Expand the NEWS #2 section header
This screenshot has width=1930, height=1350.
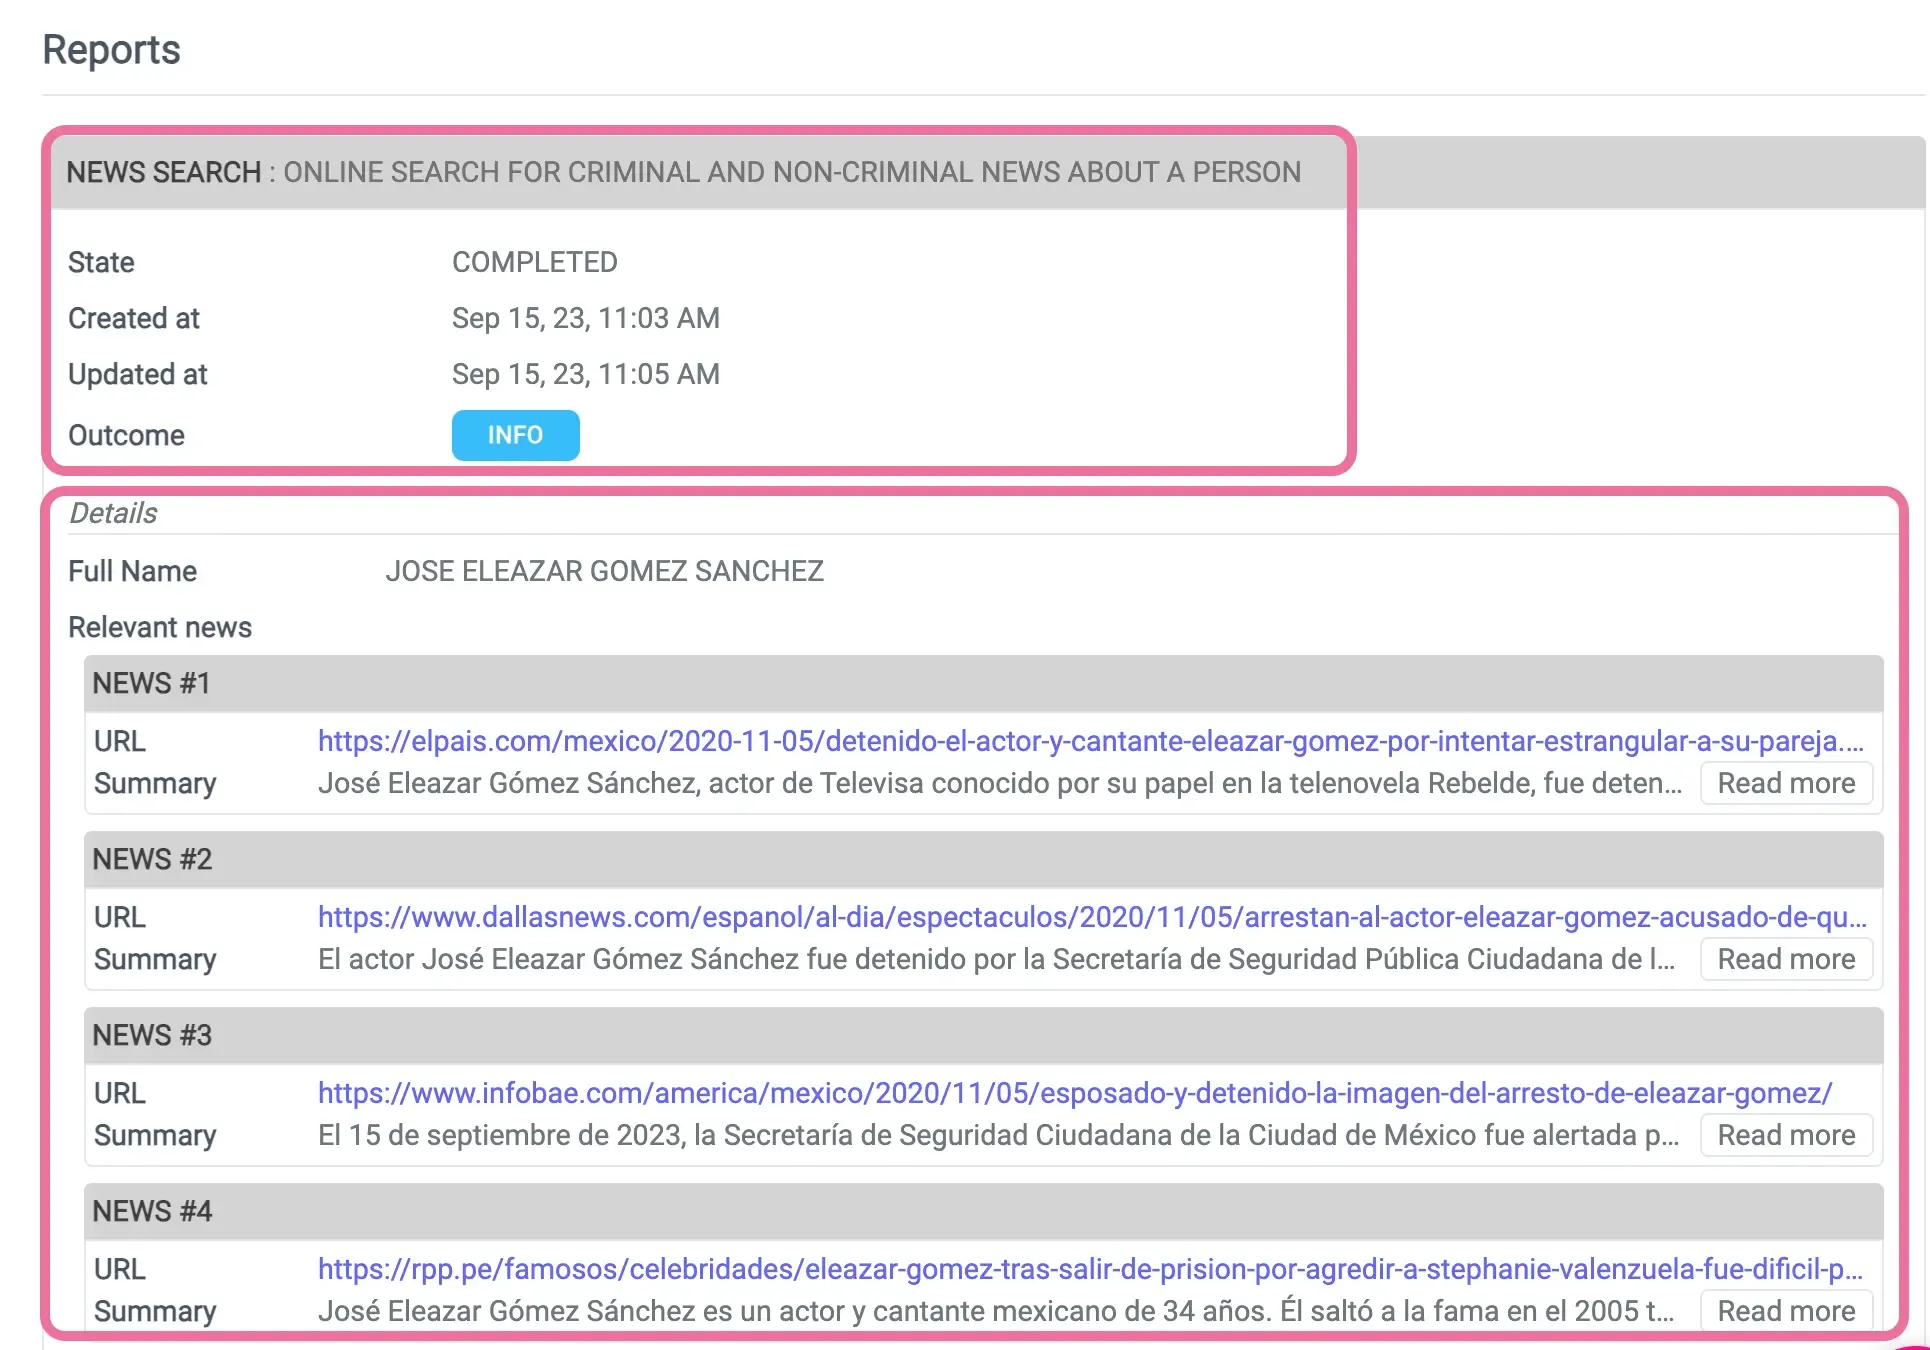pos(152,859)
